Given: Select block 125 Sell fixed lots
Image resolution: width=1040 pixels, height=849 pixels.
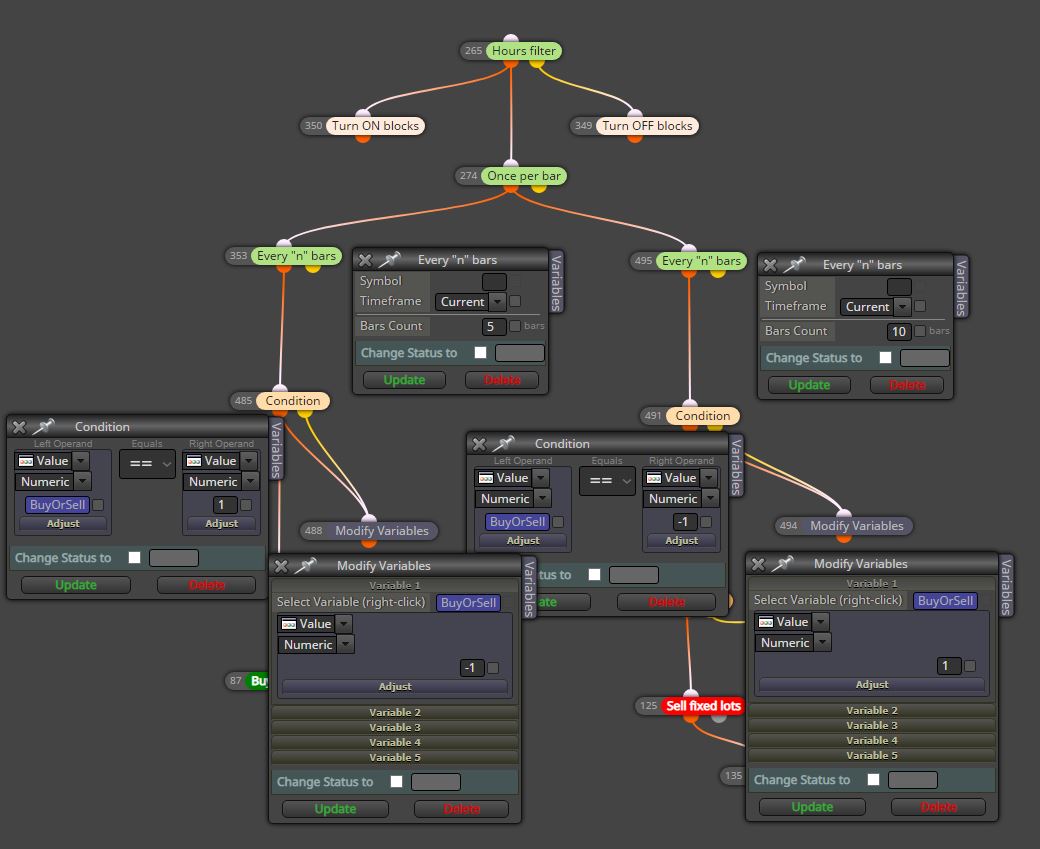Looking at the screenshot, I should 703,706.
